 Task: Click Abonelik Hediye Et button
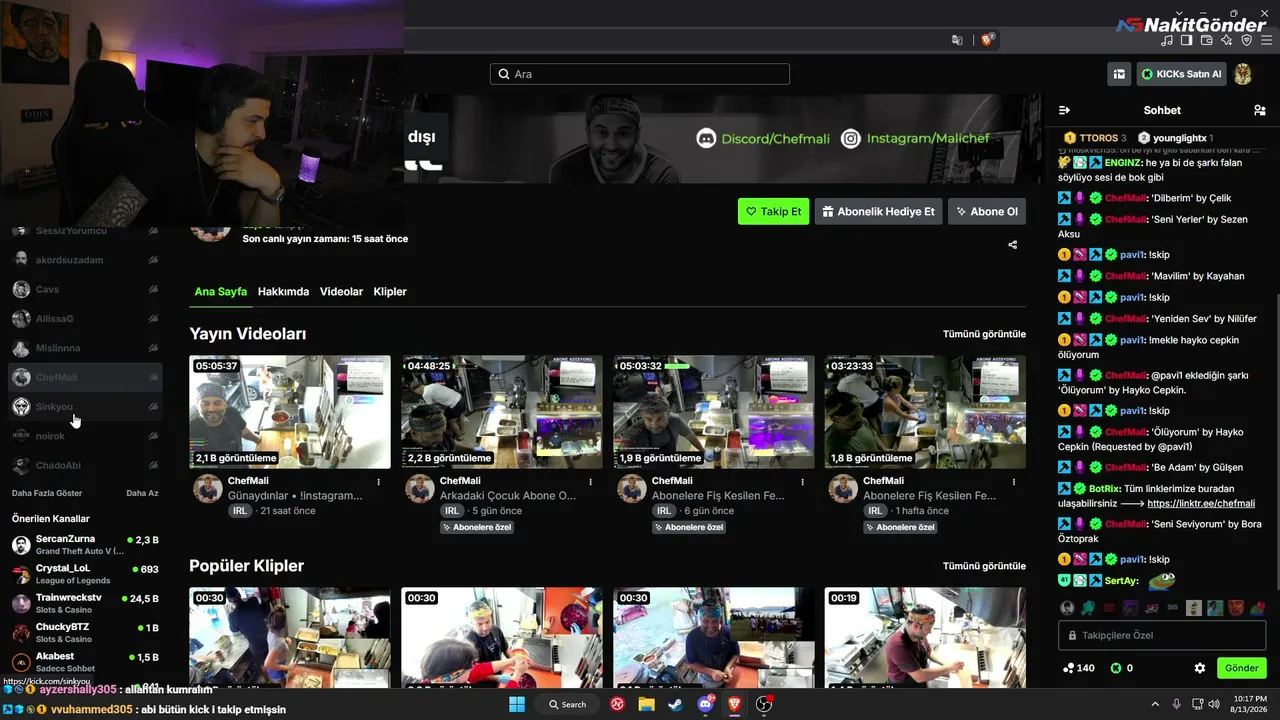click(x=879, y=211)
